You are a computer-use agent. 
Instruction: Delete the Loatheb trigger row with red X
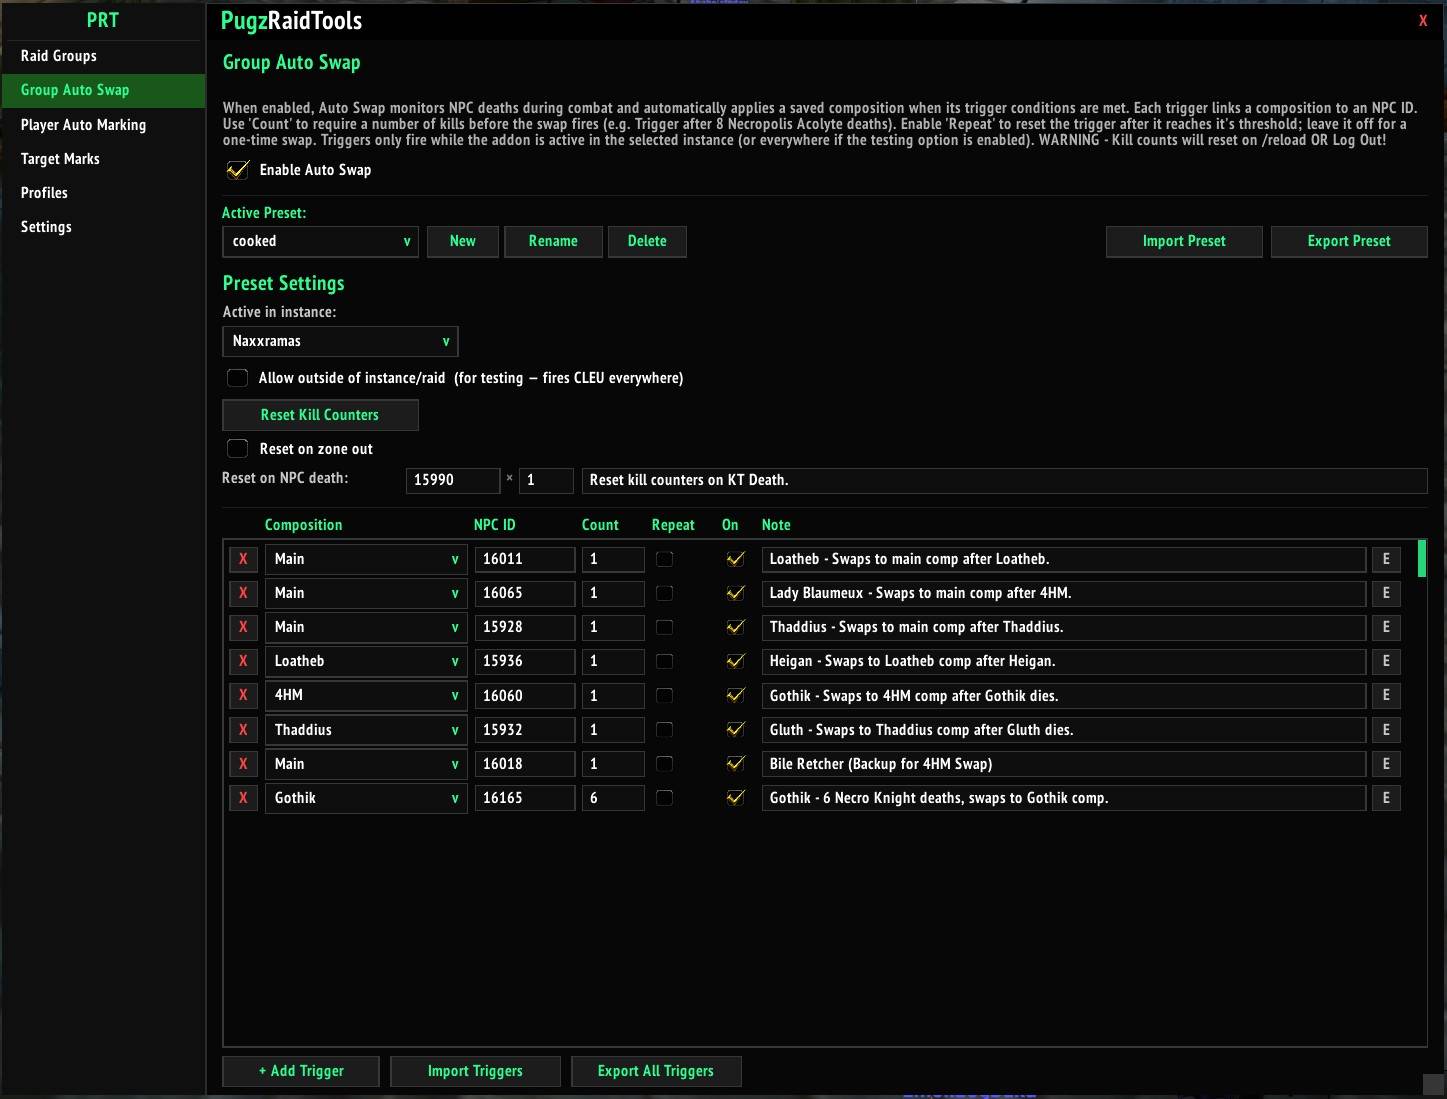click(243, 661)
